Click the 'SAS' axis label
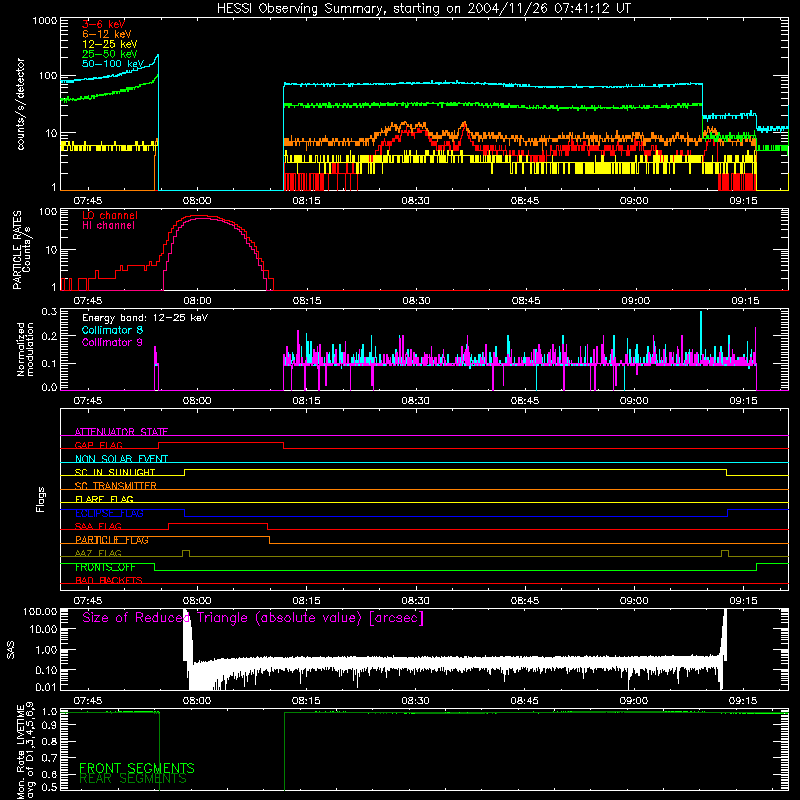Image resolution: width=800 pixels, height=800 pixels. point(11,649)
